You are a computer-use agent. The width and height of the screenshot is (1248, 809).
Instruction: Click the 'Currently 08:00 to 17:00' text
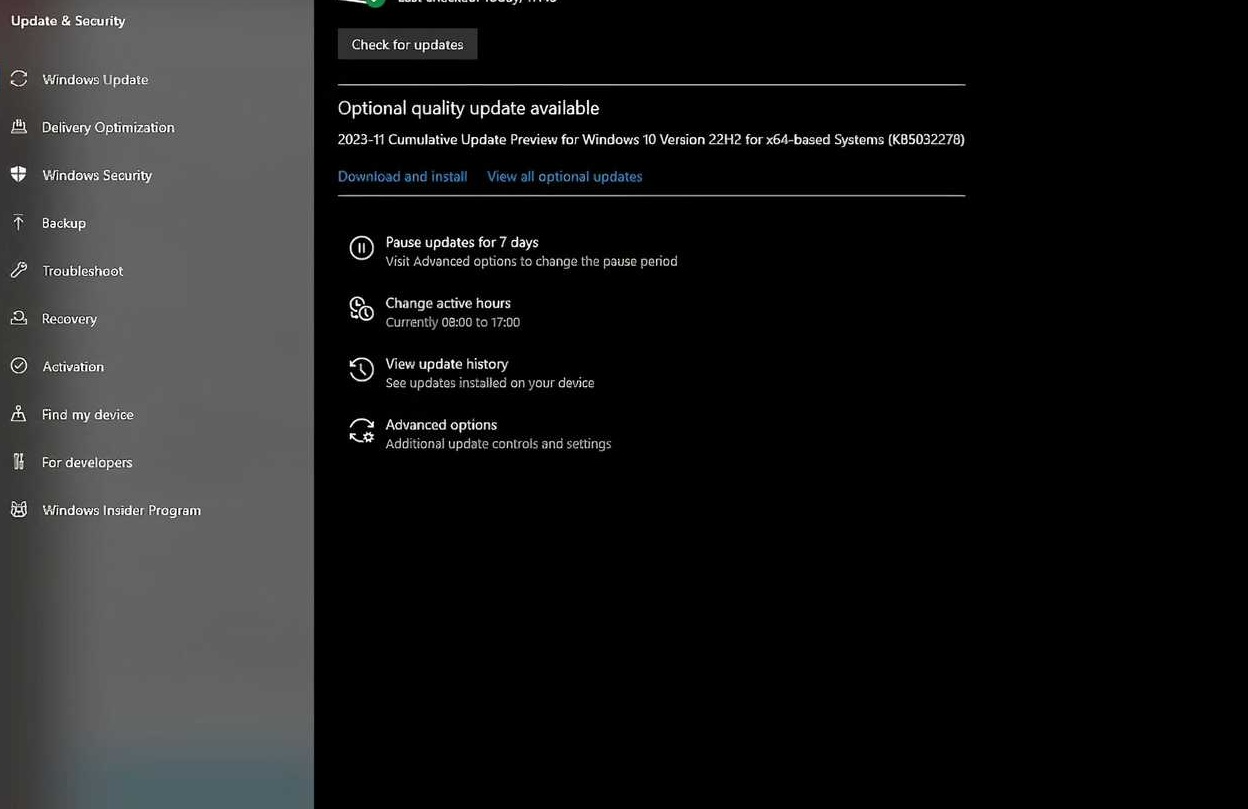click(x=452, y=322)
